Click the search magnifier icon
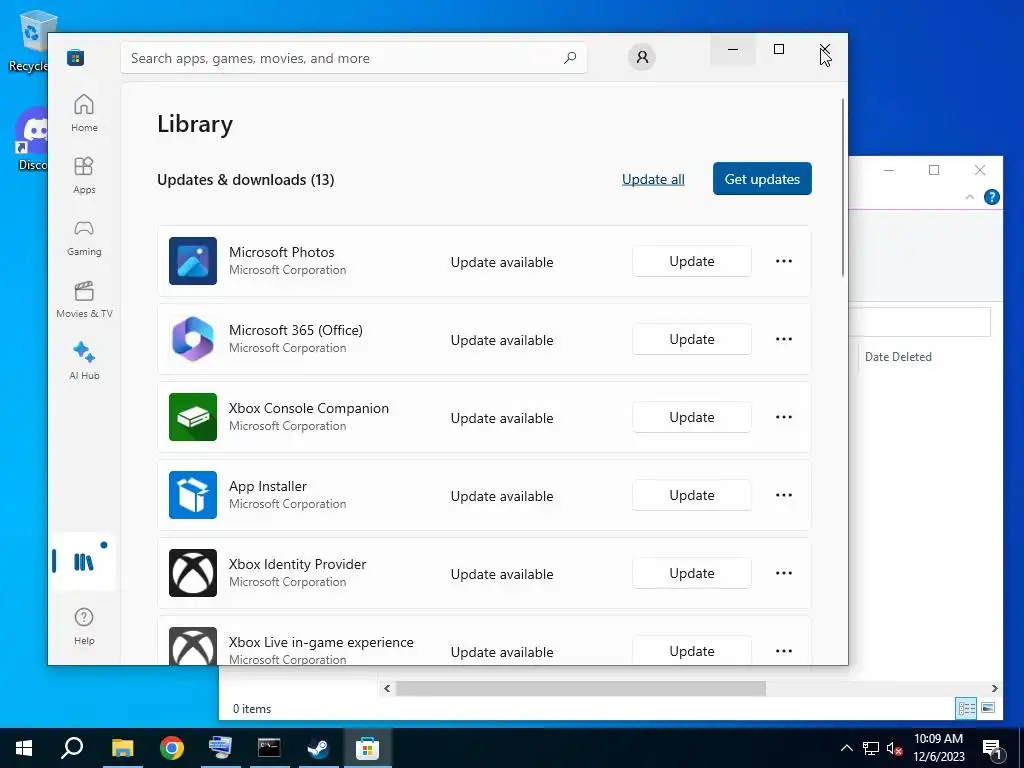This screenshot has width=1024, height=768. point(569,57)
